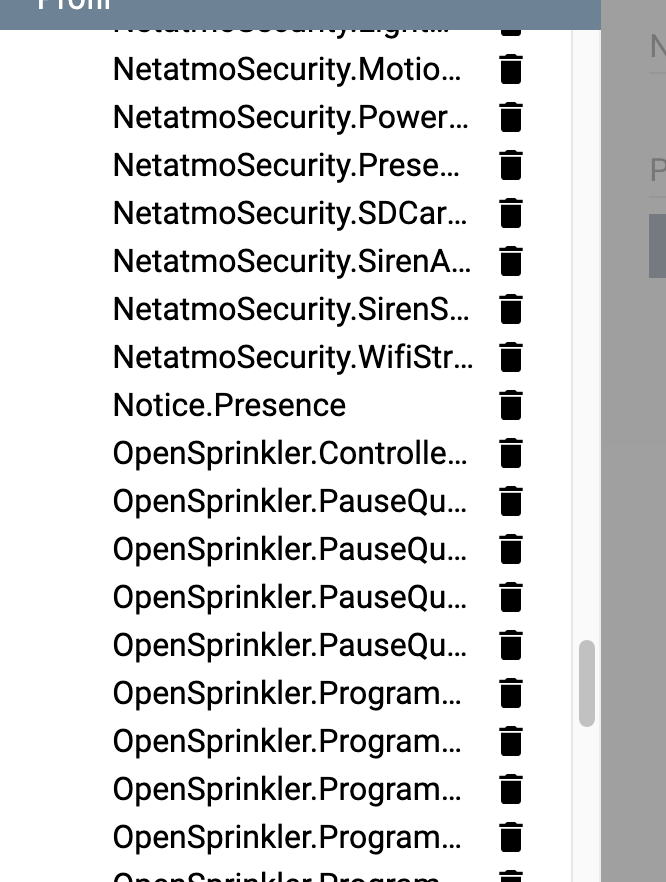Select NetatmoSecurity.SDCar… in the list
Screen dimensions: 666x882
pos(290,213)
